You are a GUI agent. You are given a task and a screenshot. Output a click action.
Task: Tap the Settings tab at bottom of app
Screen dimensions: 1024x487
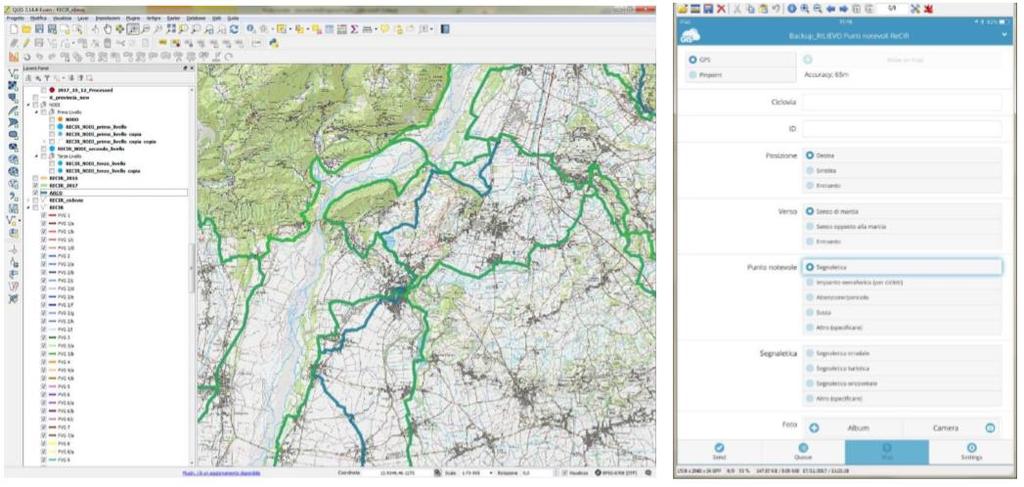[x=971, y=452]
